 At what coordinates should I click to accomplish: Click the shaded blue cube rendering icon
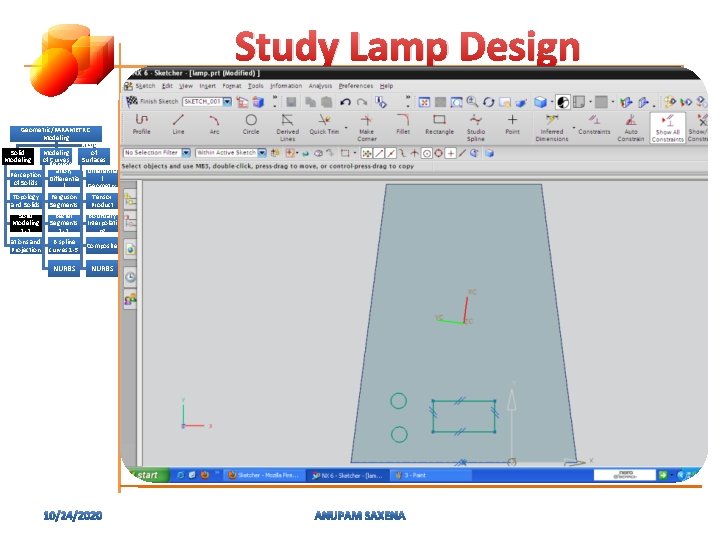[x=540, y=102]
